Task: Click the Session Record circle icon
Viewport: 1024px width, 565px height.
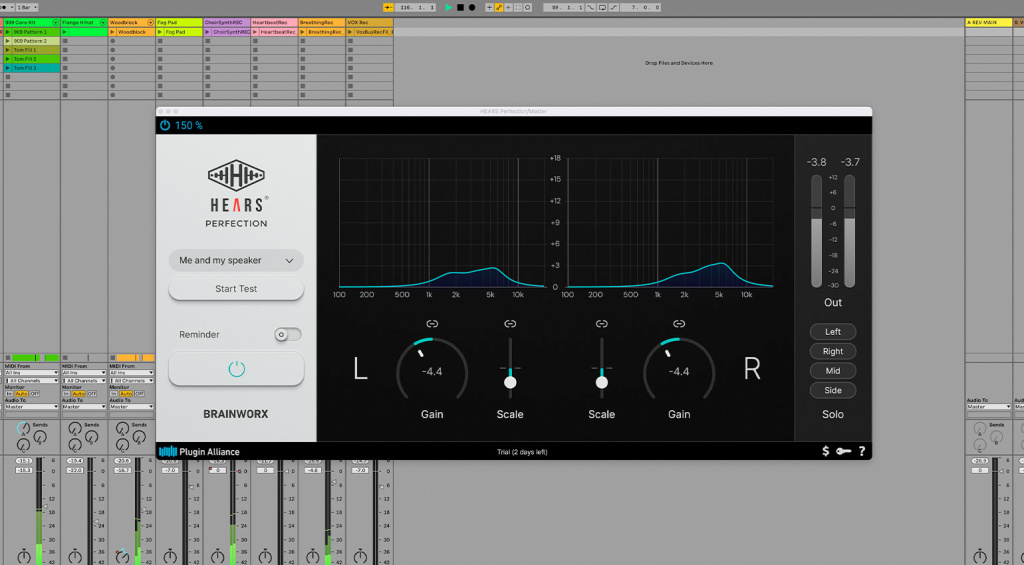Action: 528,7
